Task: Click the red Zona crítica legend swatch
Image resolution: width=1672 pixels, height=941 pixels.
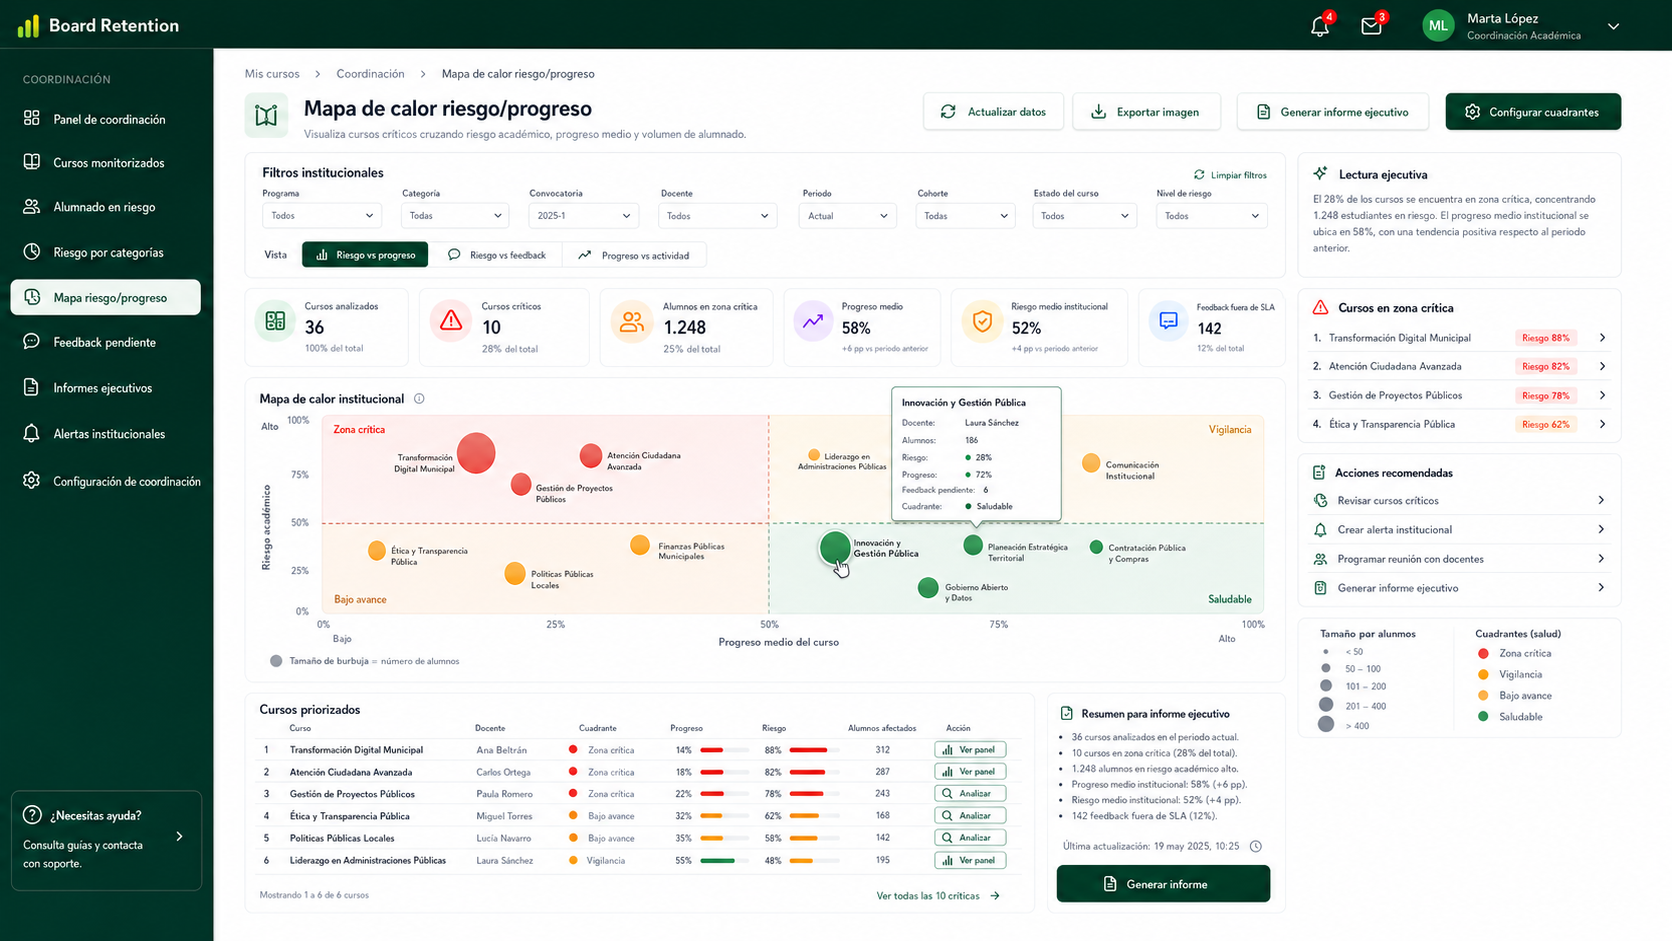Action: click(1483, 653)
